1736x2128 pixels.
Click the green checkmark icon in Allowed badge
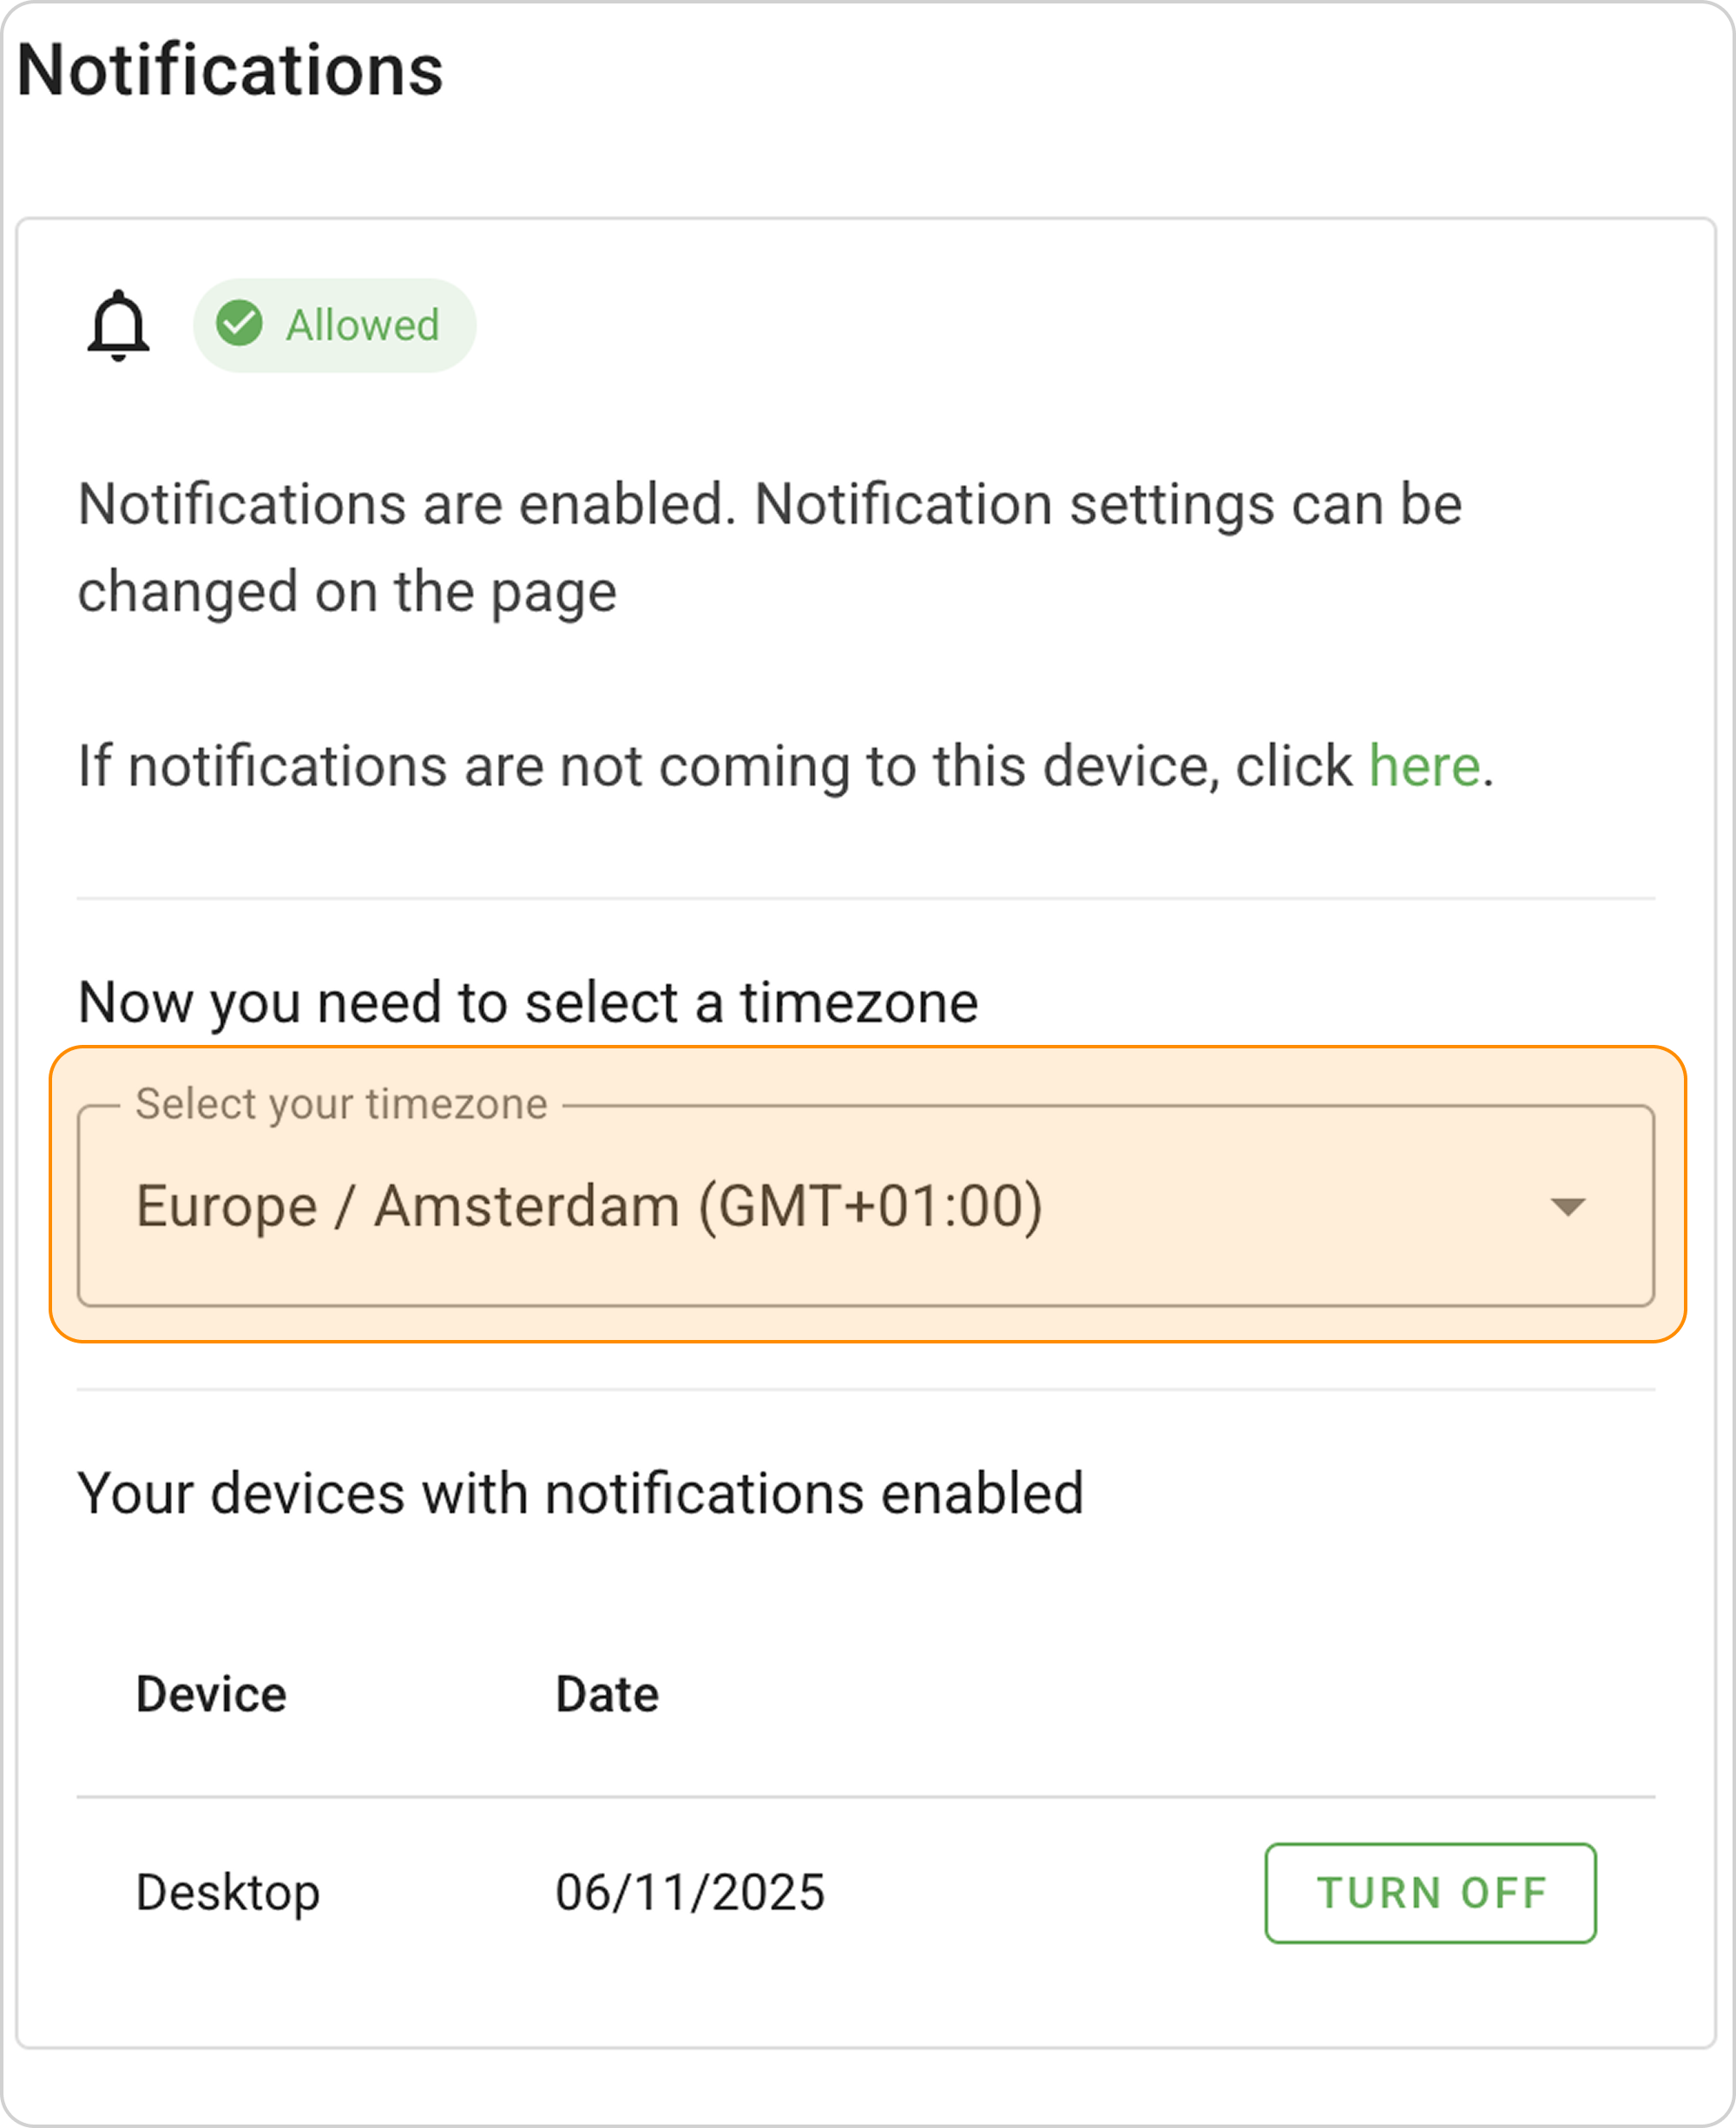(x=240, y=324)
